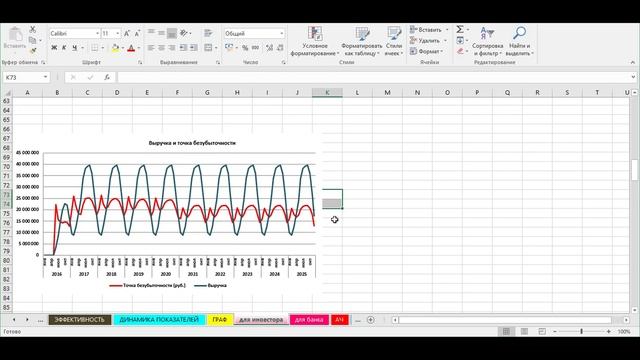
Task: Click the Cut scissors icon
Action: click(x=33, y=30)
